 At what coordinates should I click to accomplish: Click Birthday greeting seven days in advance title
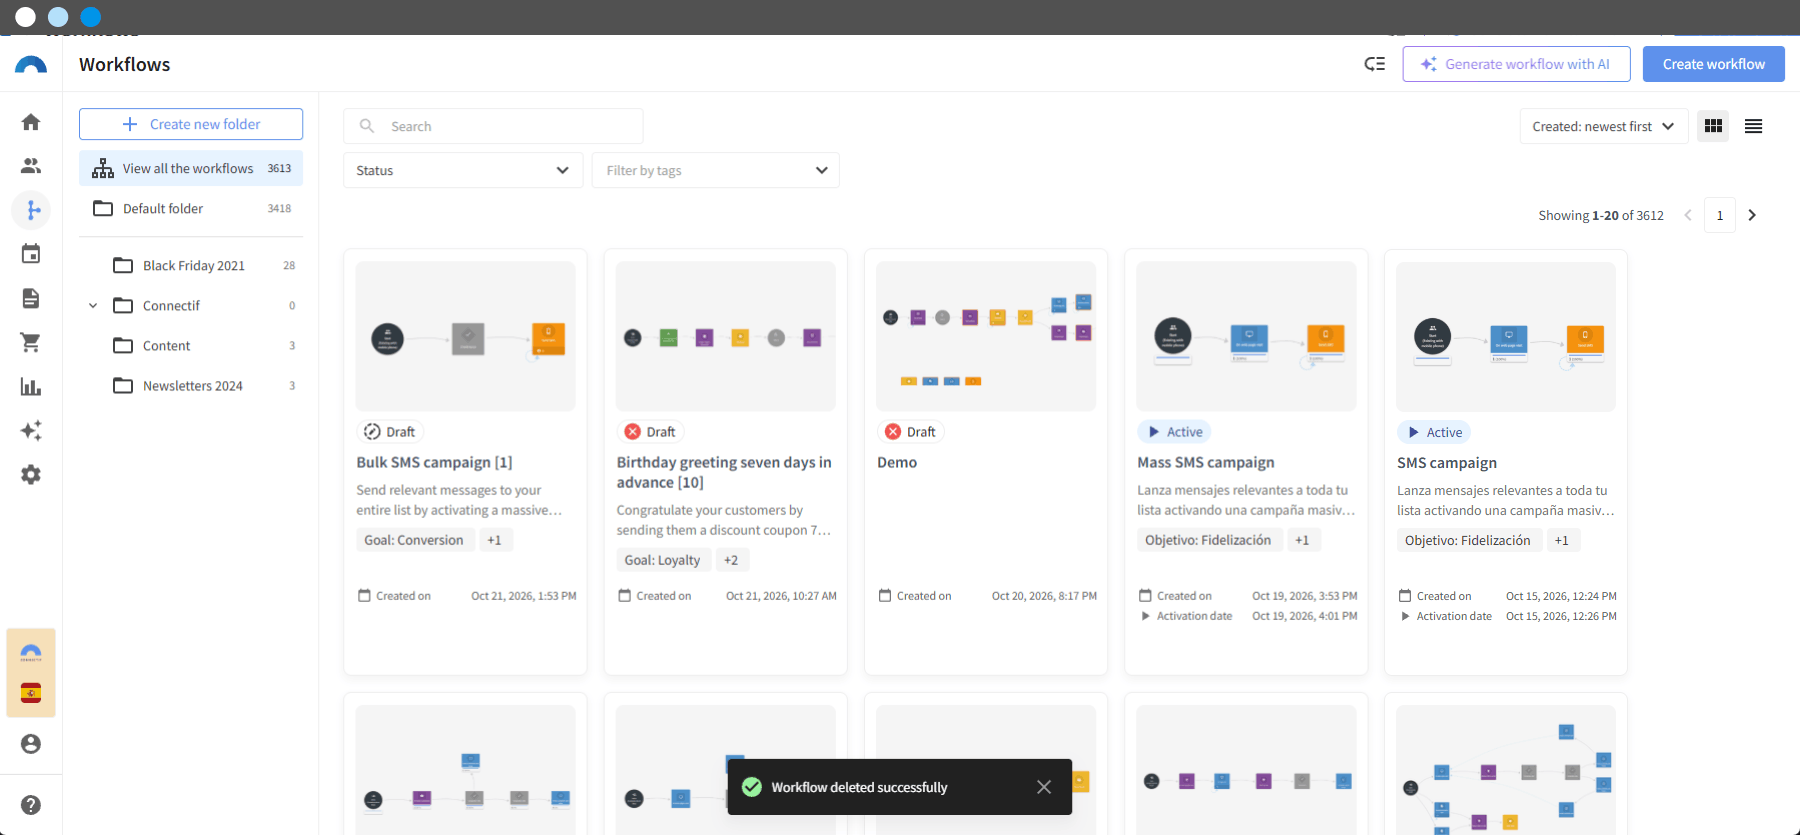[724, 472]
